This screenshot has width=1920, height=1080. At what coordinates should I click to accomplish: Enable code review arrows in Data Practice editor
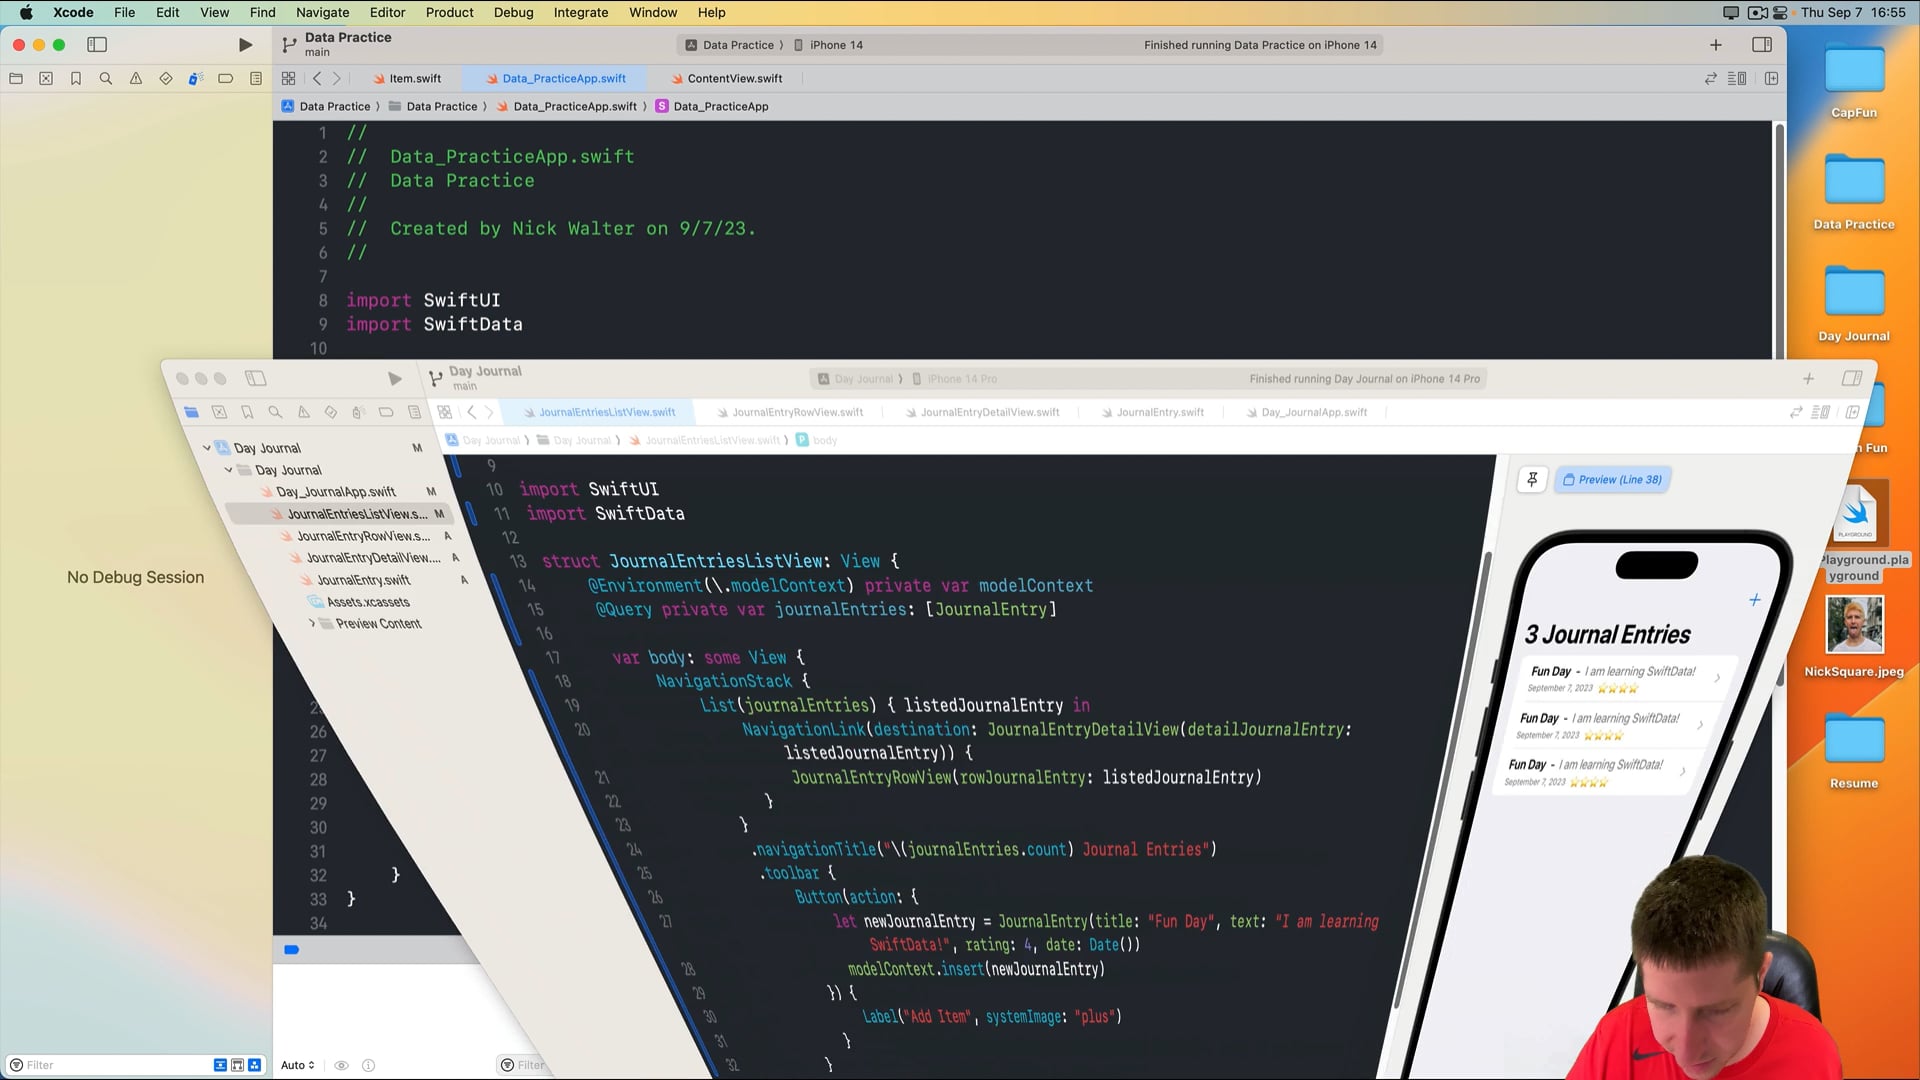pyautogui.click(x=1711, y=79)
